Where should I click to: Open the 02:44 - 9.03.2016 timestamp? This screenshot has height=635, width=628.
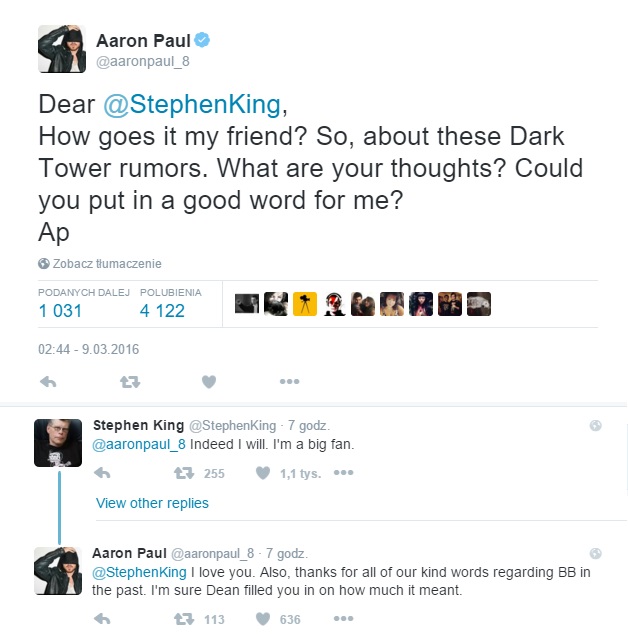pos(89,350)
